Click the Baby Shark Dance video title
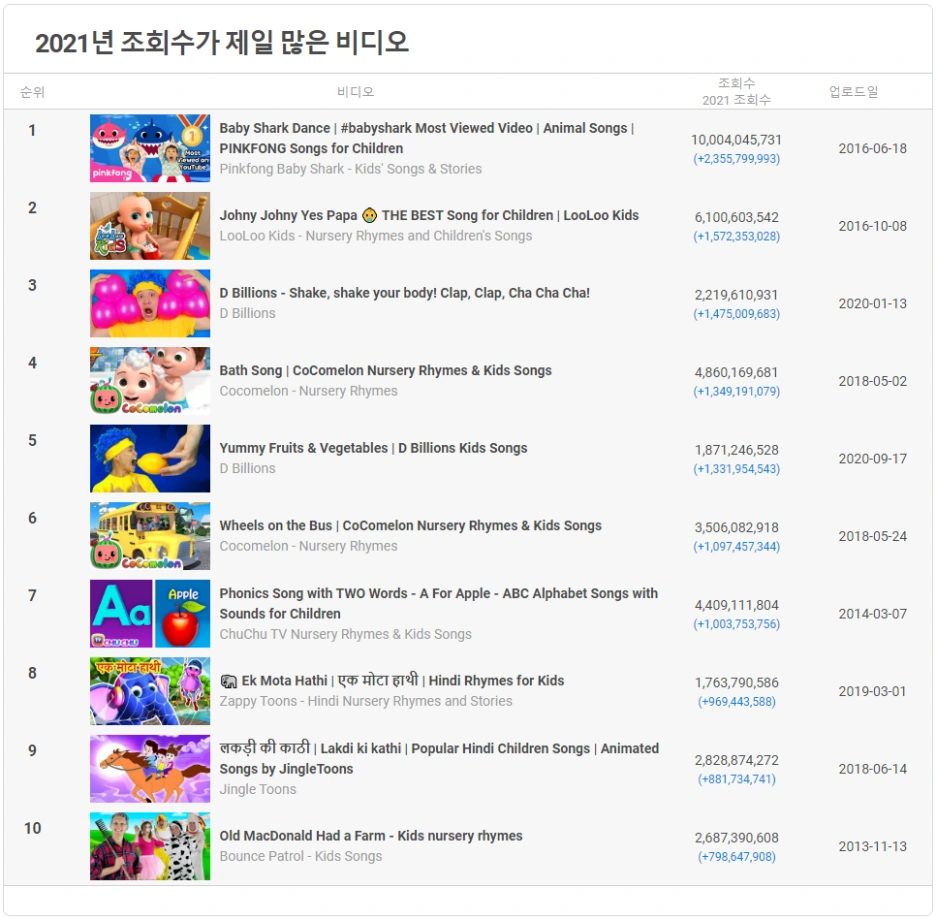The width and height of the screenshot is (936, 920). click(x=427, y=138)
